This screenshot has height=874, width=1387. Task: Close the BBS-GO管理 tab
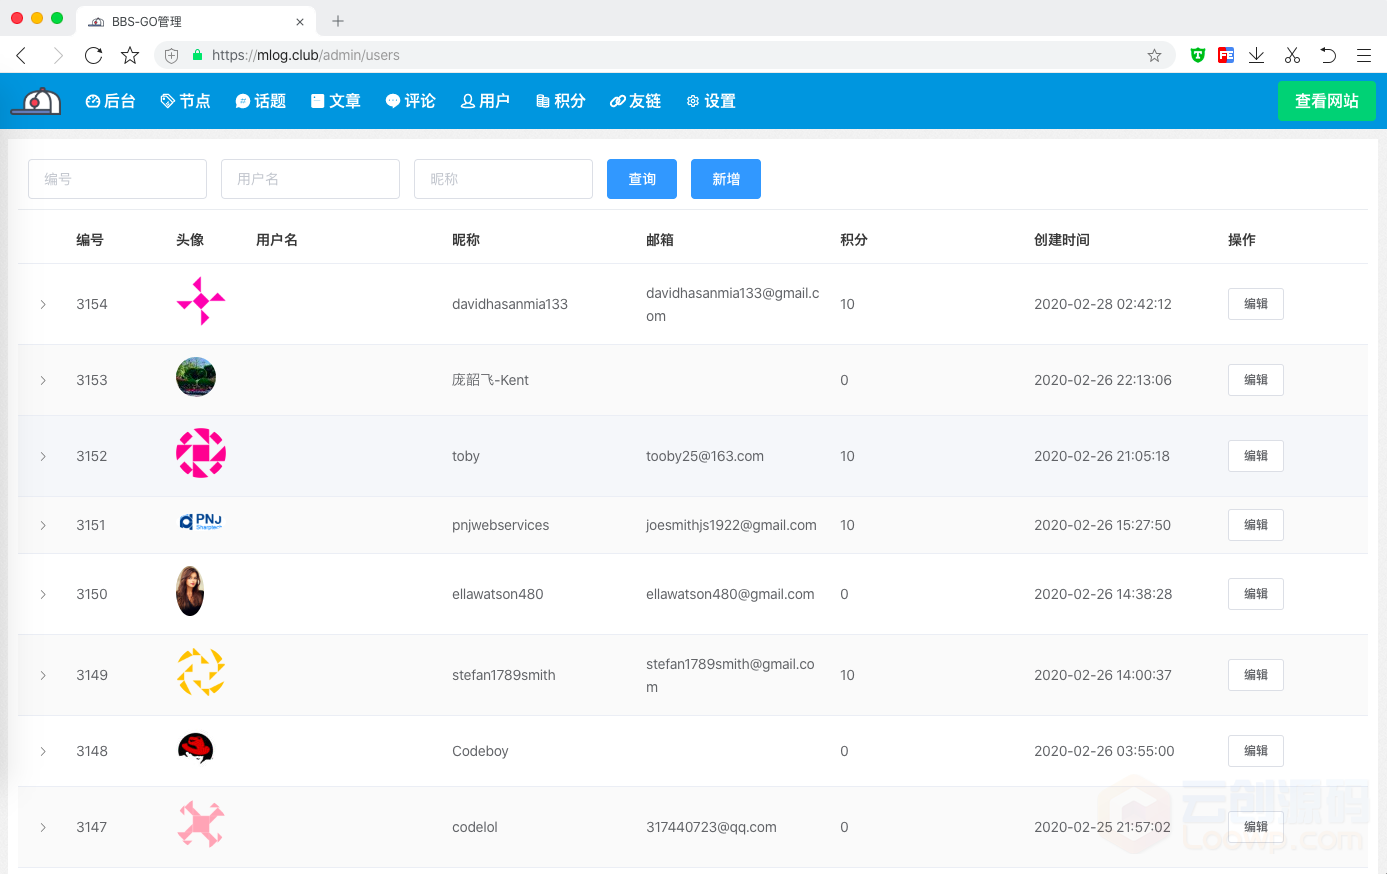pos(300,21)
